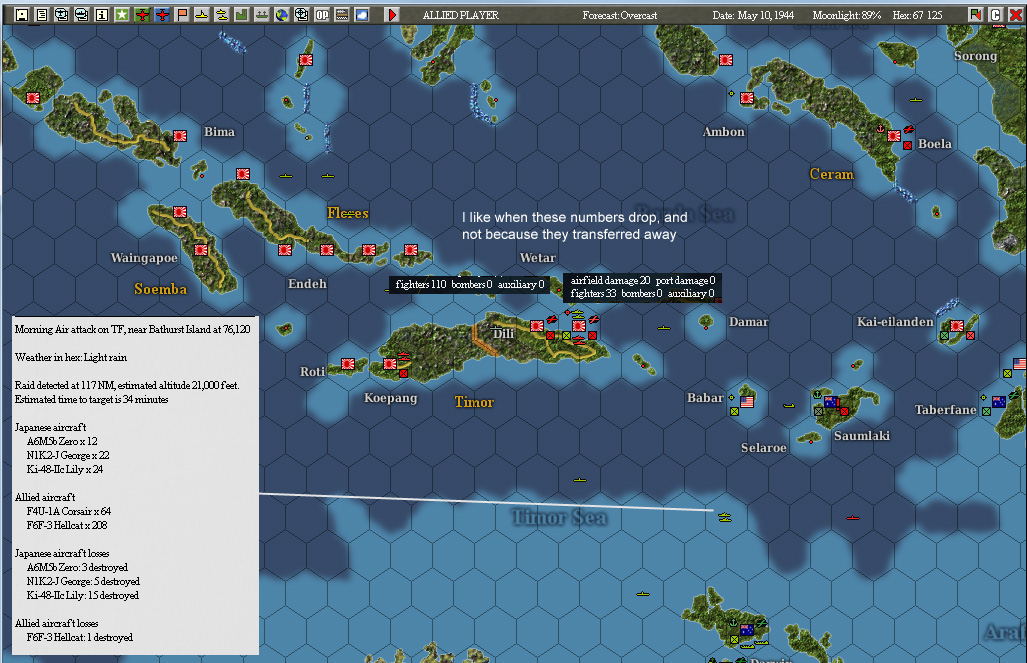
Task: Click the Save game disk icon
Action: (22, 14)
